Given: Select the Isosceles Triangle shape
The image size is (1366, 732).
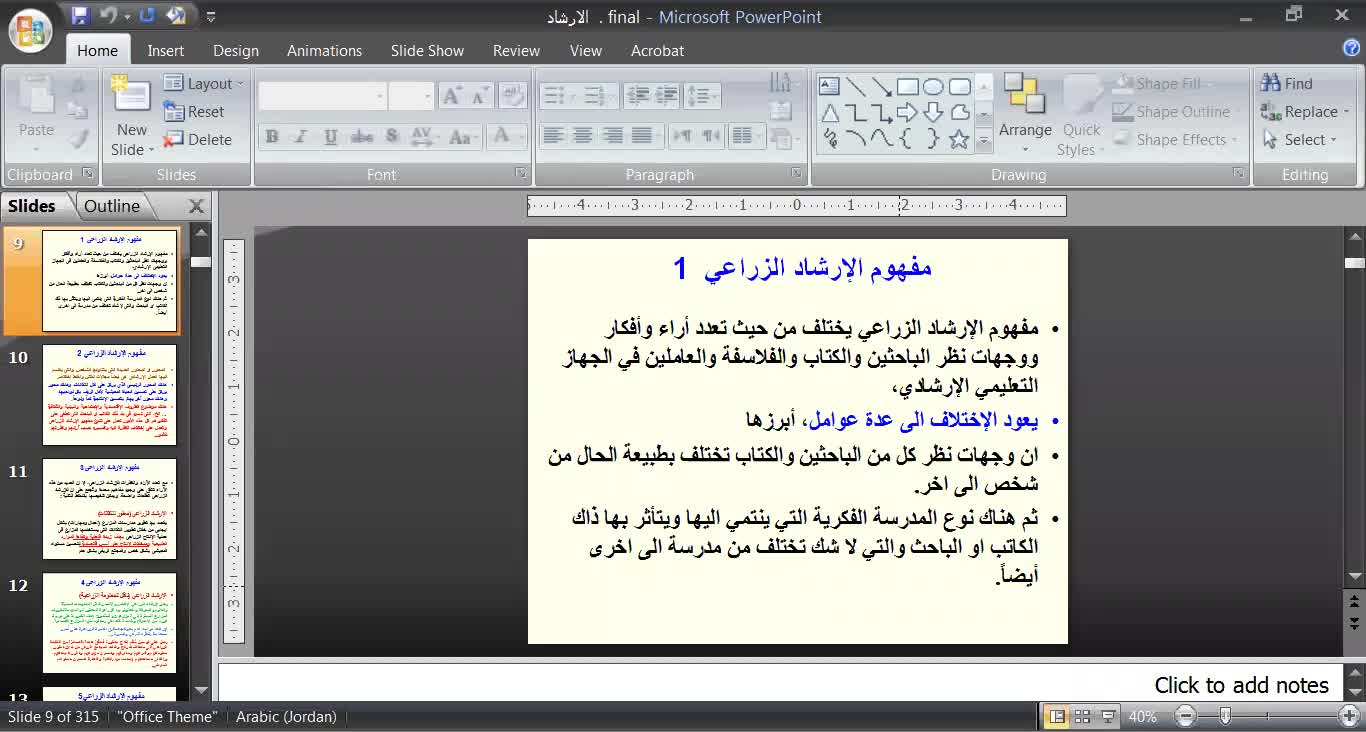Looking at the screenshot, I should [829, 112].
